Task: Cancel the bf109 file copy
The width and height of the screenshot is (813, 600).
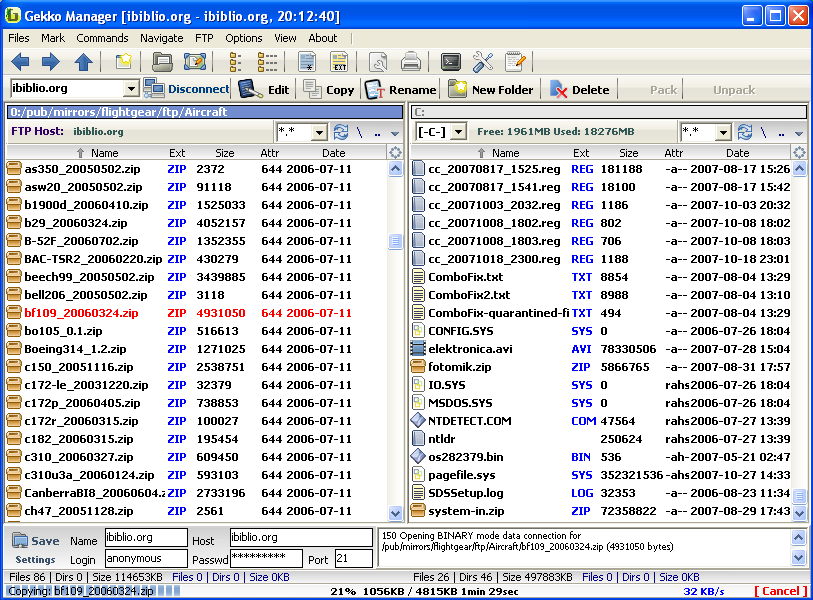Action: coord(781,591)
